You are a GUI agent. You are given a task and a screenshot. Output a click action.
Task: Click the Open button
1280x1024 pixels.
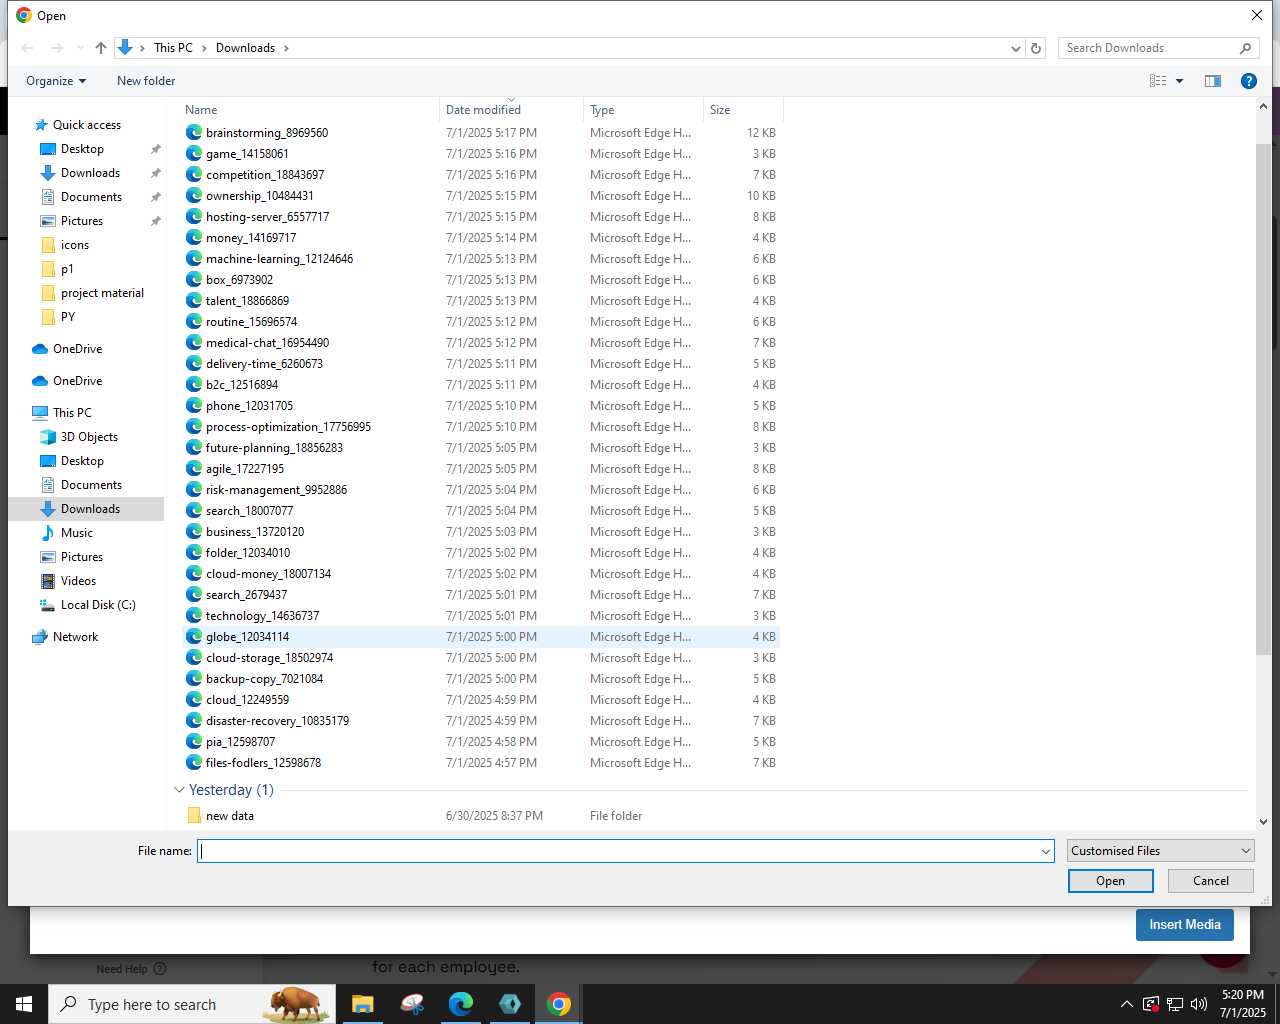pos(1110,881)
